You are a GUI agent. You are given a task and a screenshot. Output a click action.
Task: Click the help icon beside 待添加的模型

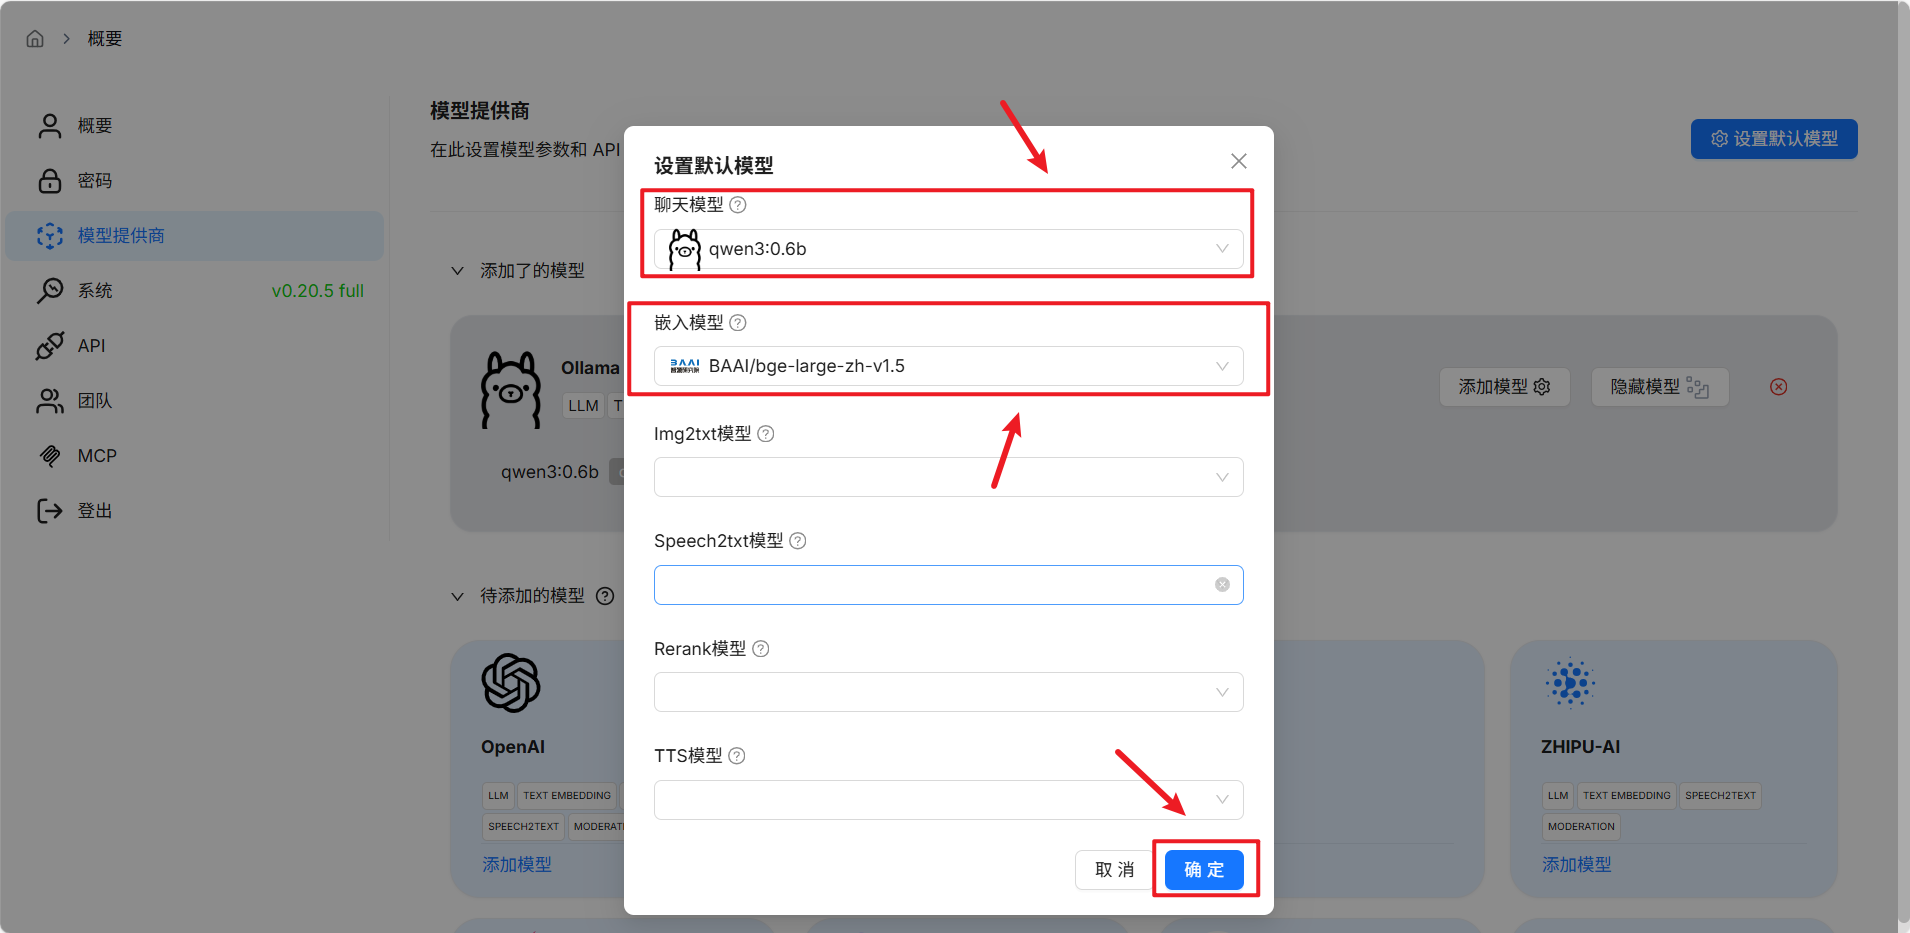605,596
